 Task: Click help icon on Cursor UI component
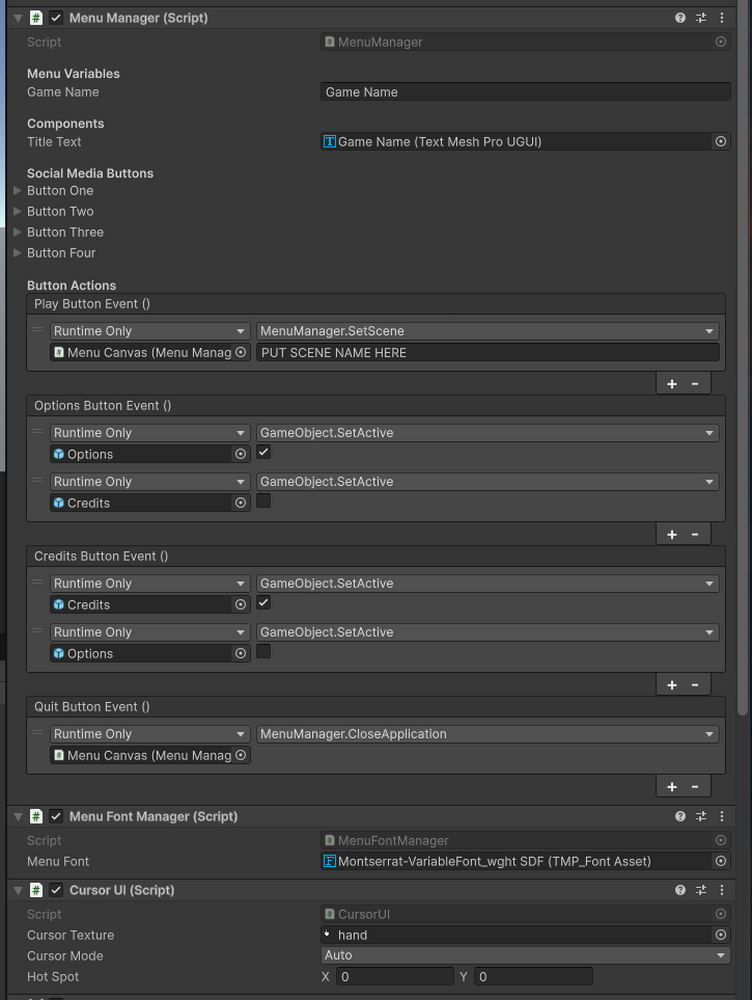pyautogui.click(x=680, y=890)
